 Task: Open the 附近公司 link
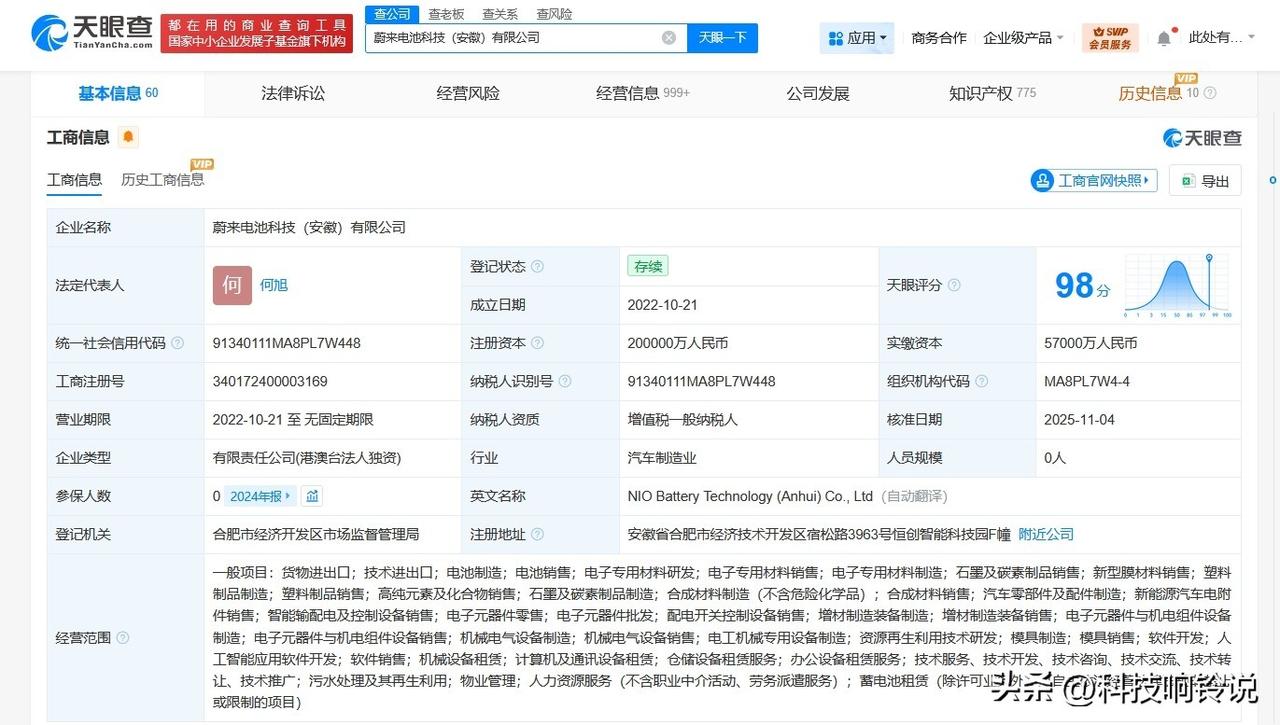[1045, 534]
